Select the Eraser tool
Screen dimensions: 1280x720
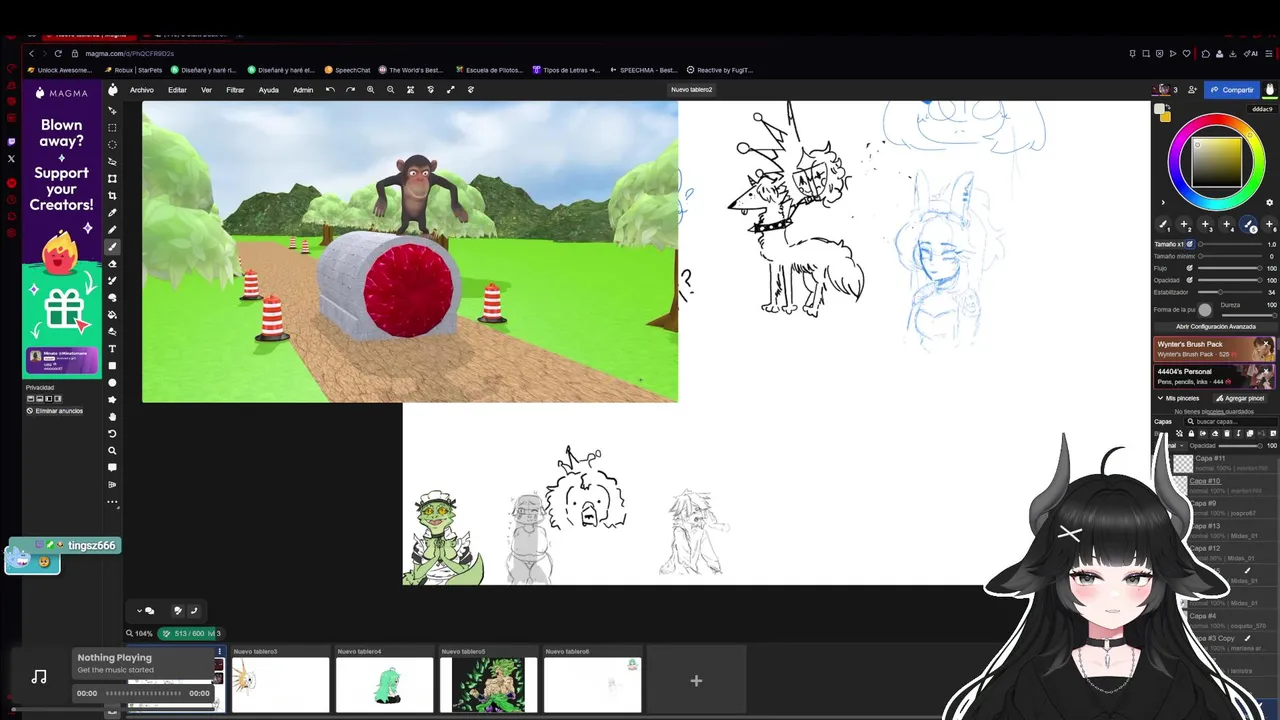click(x=112, y=263)
